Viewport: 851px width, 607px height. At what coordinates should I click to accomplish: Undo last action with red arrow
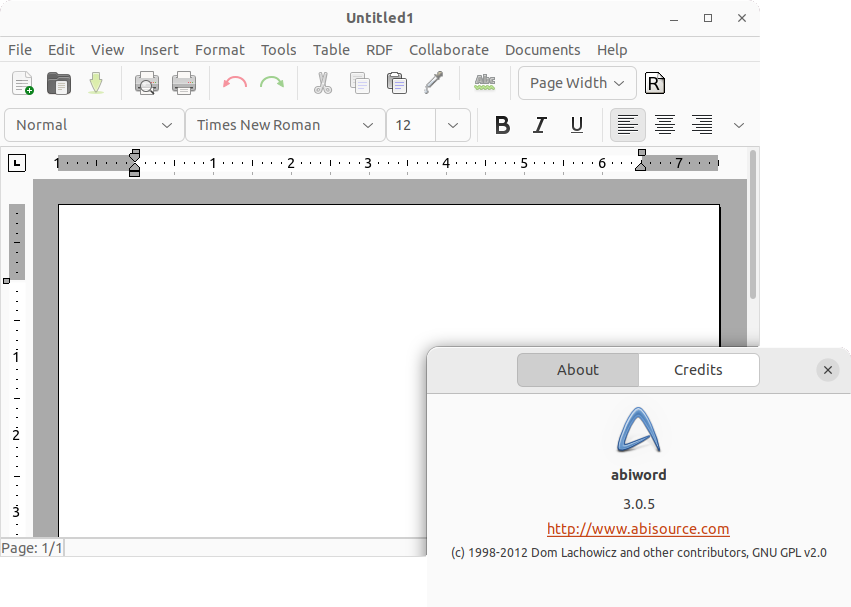(235, 83)
